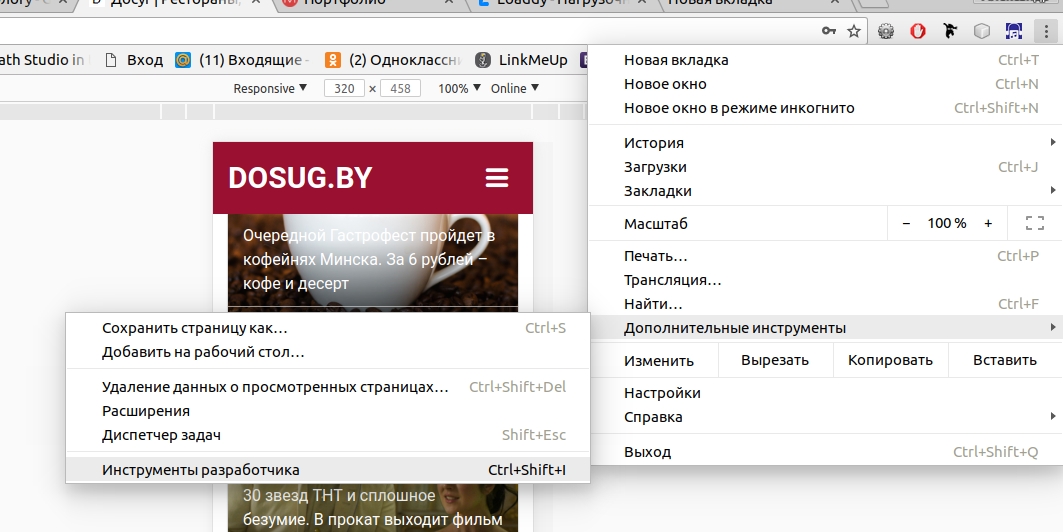Expand the 100% device zoom dropdown
This screenshot has height=532, width=1063.
click(x=458, y=88)
